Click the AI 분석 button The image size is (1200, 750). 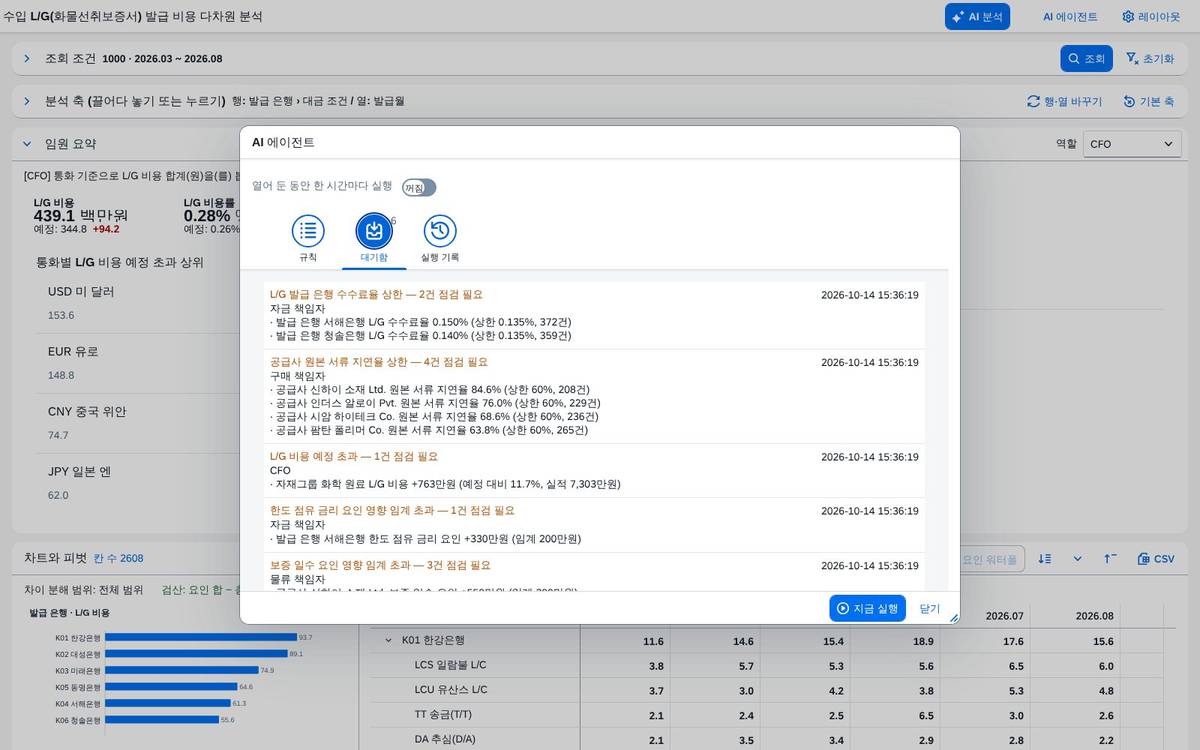pos(977,17)
